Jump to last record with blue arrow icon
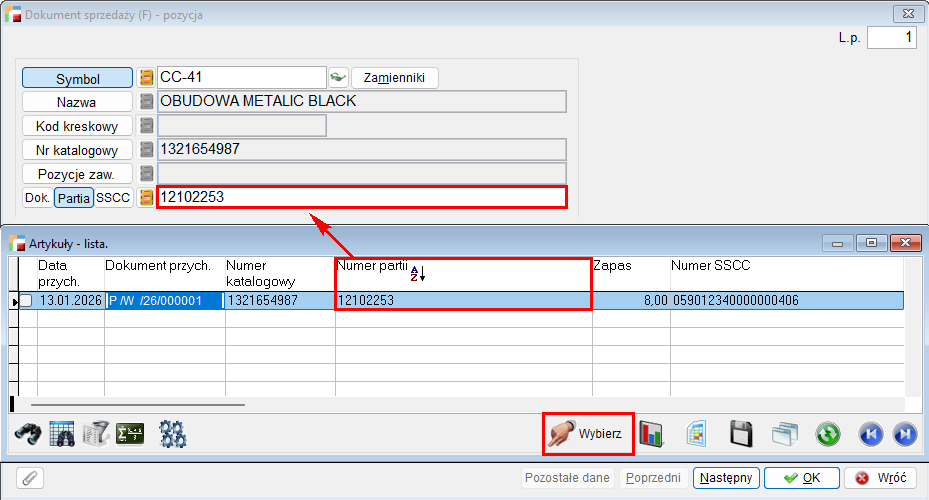 [x=904, y=434]
